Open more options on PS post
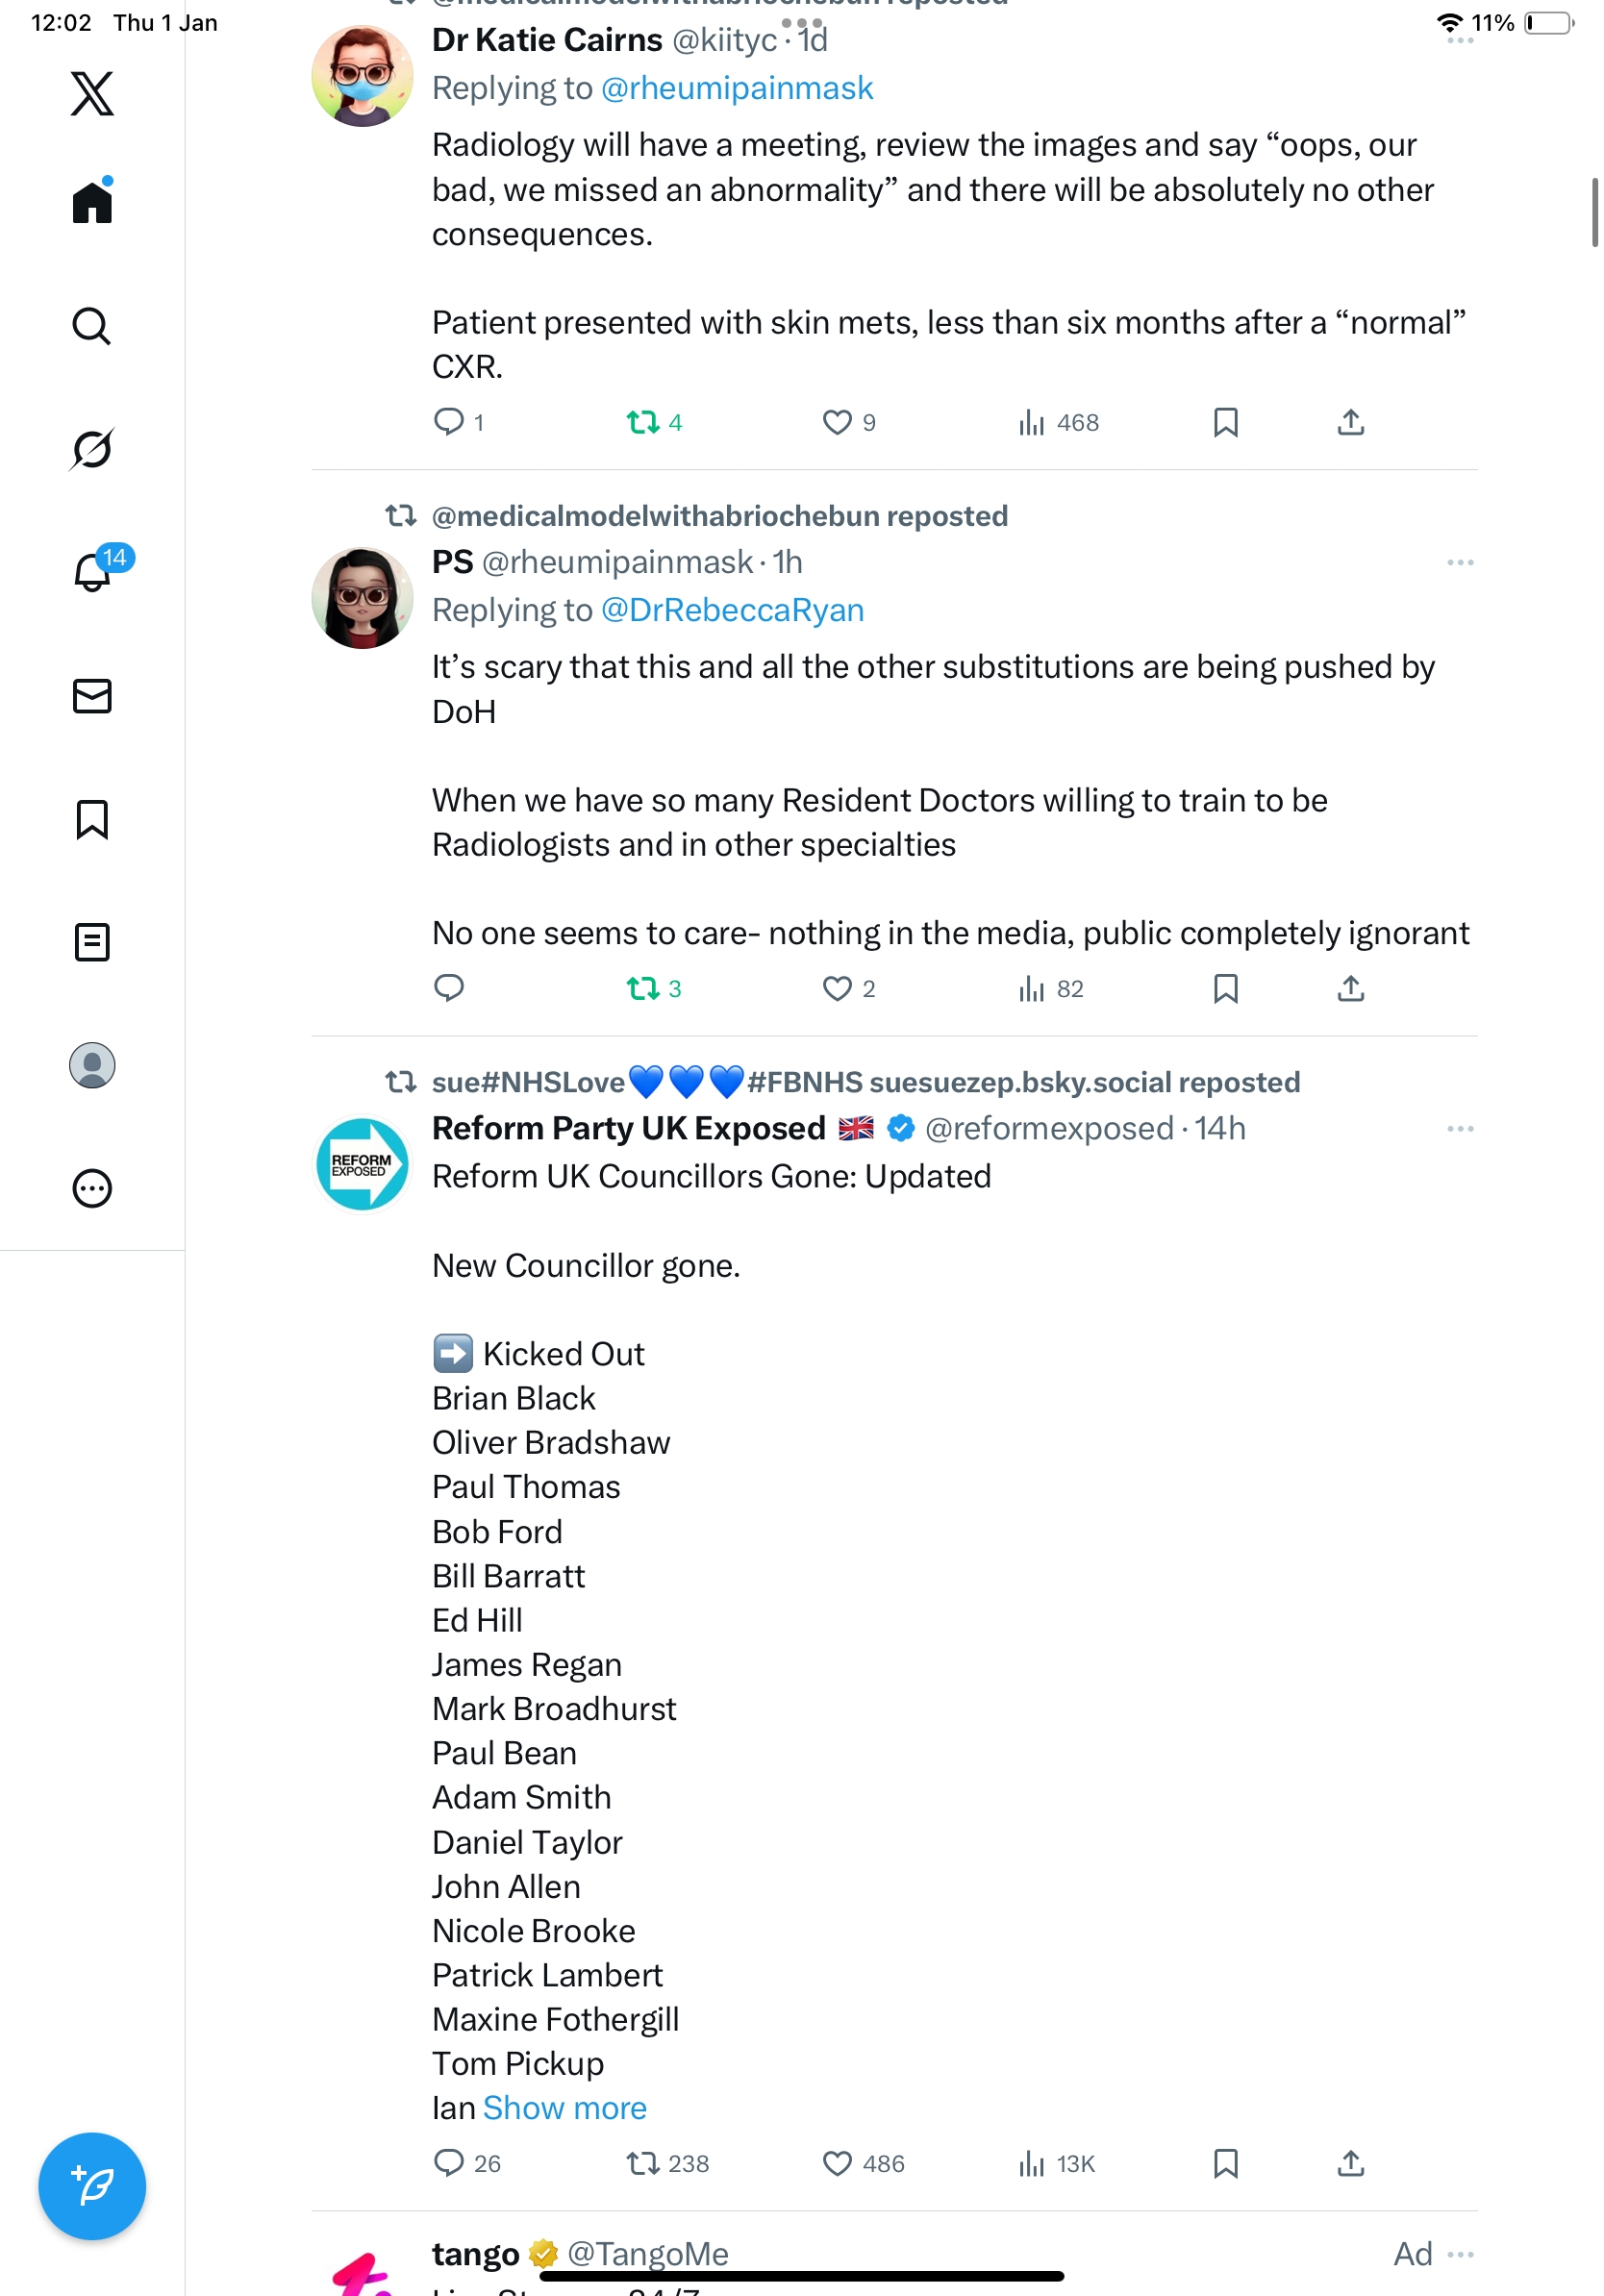 pyautogui.click(x=1460, y=563)
